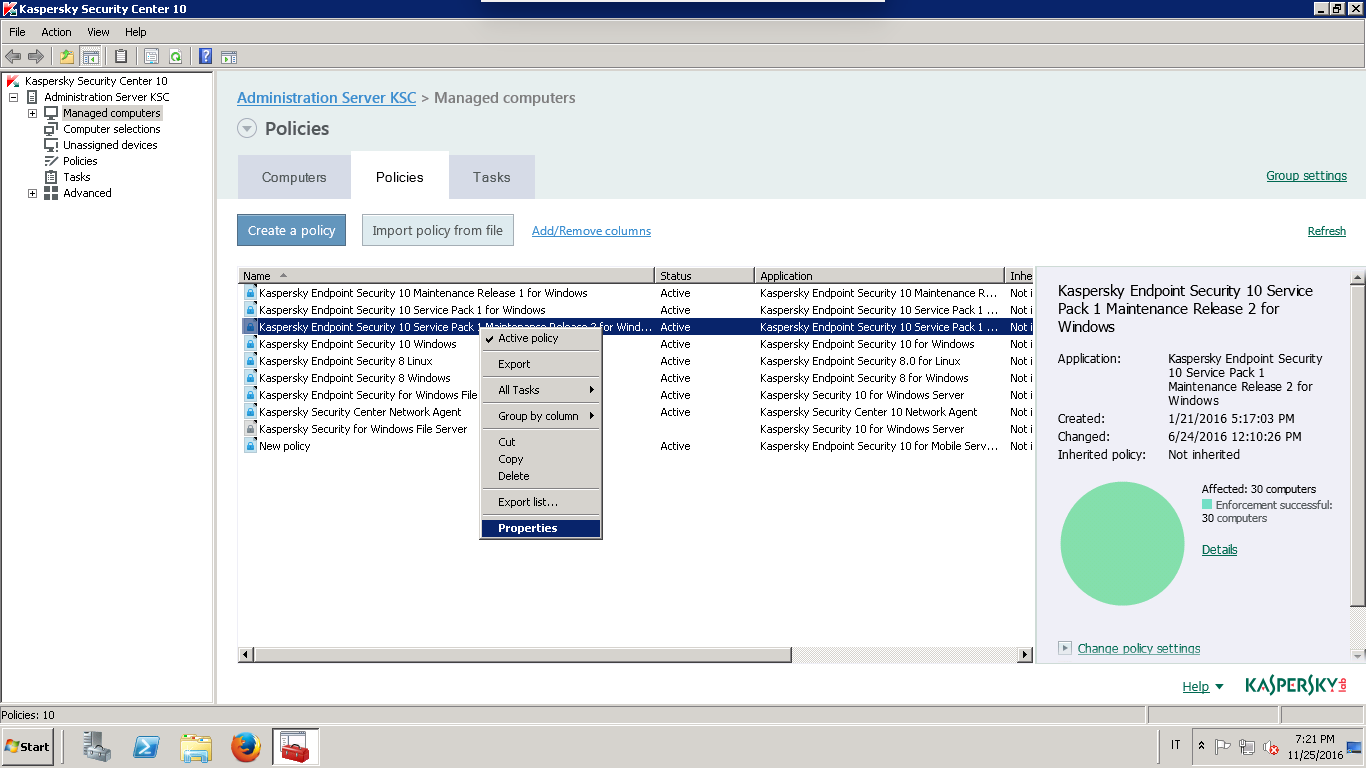The width and height of the screenshot is (1366, 768).
Task: Open Windows PowerShell from the taskbar
Action: 147,746
